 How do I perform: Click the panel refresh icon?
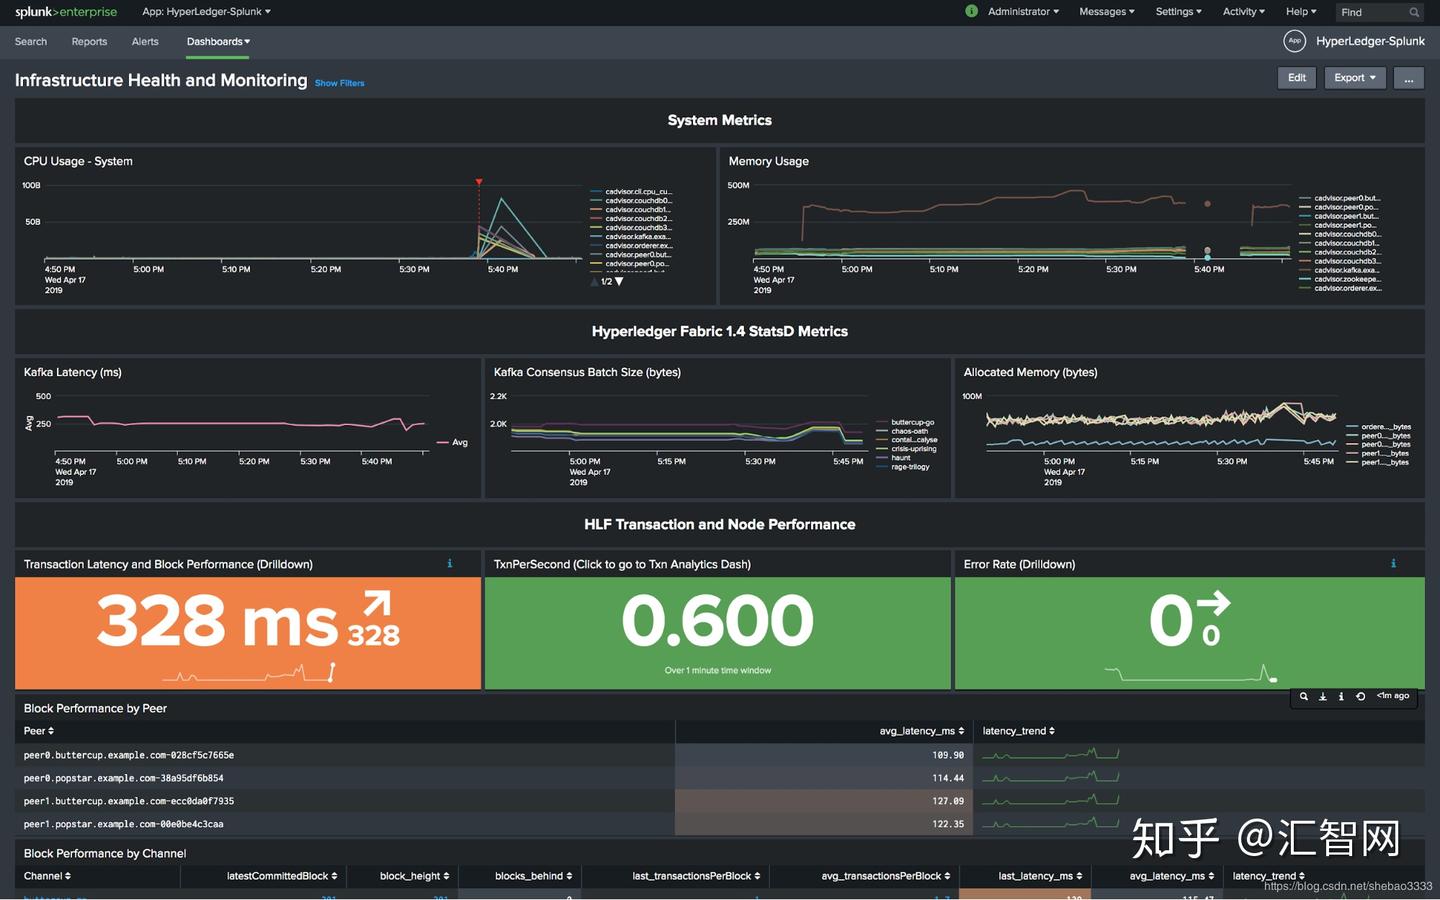1360,696
